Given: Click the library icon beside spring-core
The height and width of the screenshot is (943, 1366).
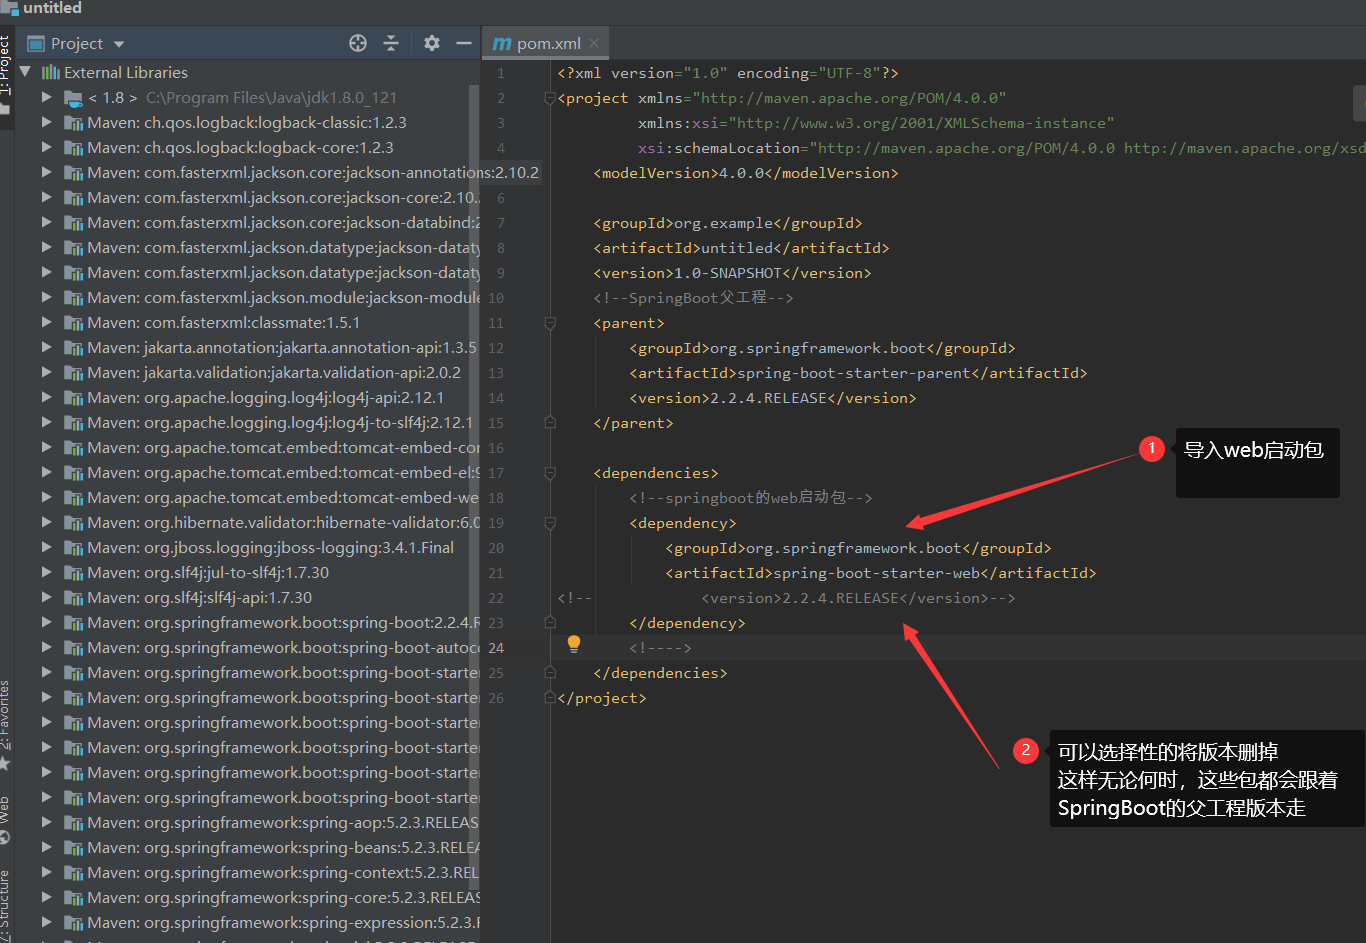Looking at the screenshot, I should pyautogui.click(x=73, y=898).
